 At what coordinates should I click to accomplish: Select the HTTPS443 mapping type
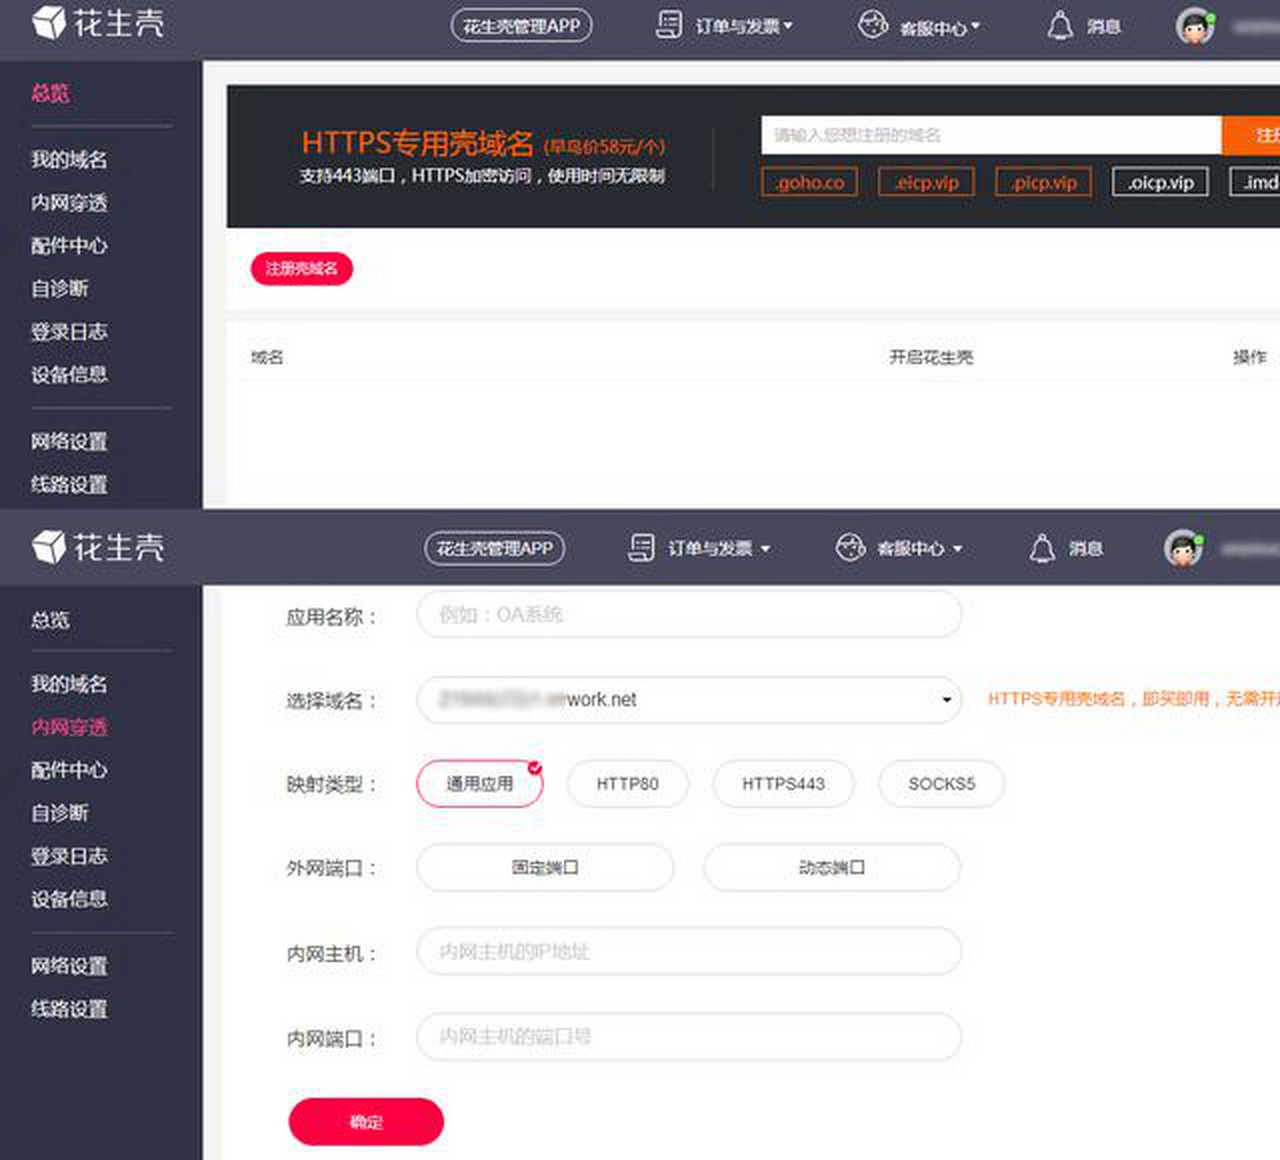tap(783, 784)
